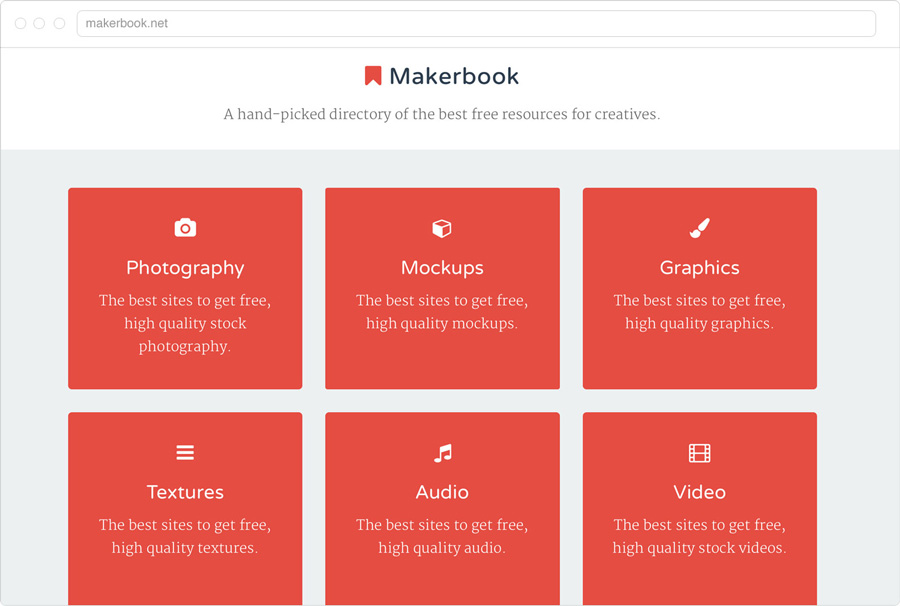The width and height of the screenshot is (900, 606).
Task: Open the Photography category heading
Action: [x=185, y=268]
